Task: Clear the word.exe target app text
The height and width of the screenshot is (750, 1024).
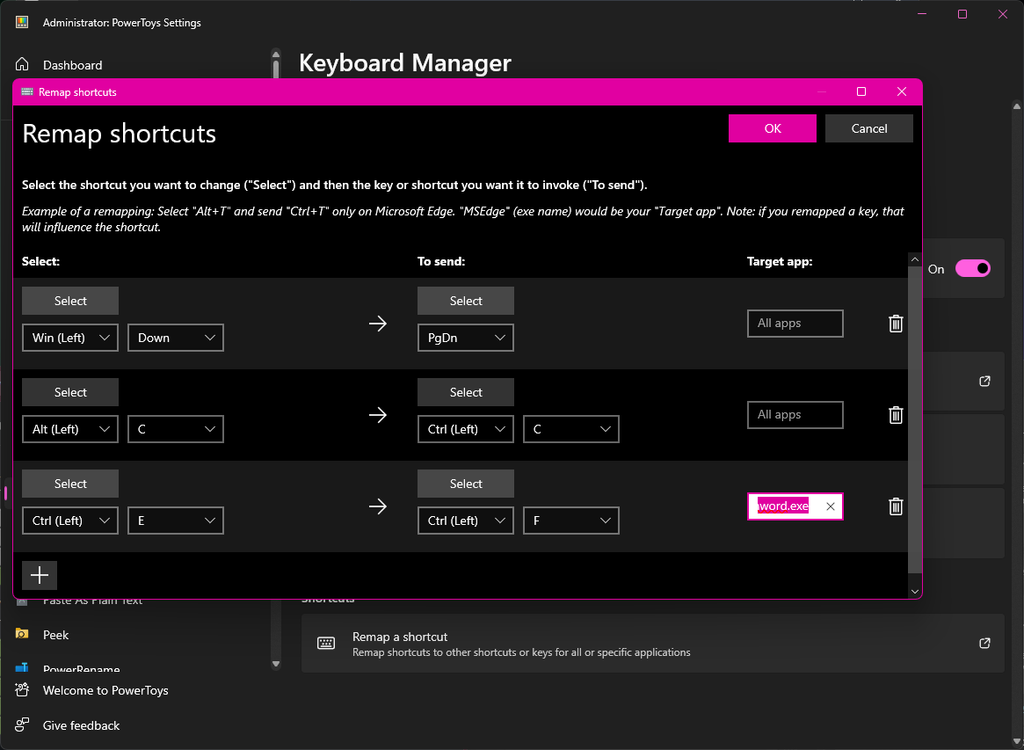Action: [830, 506]
